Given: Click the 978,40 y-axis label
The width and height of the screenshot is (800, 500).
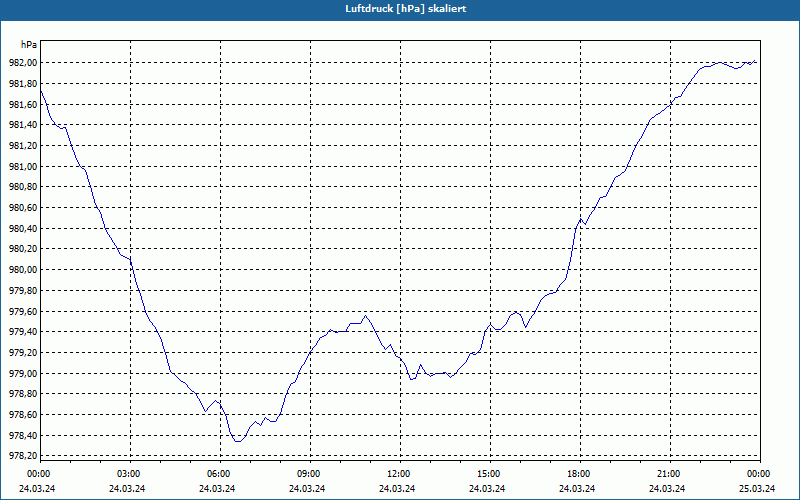Looking at the screenshot, I should click(x=23, y=436).
